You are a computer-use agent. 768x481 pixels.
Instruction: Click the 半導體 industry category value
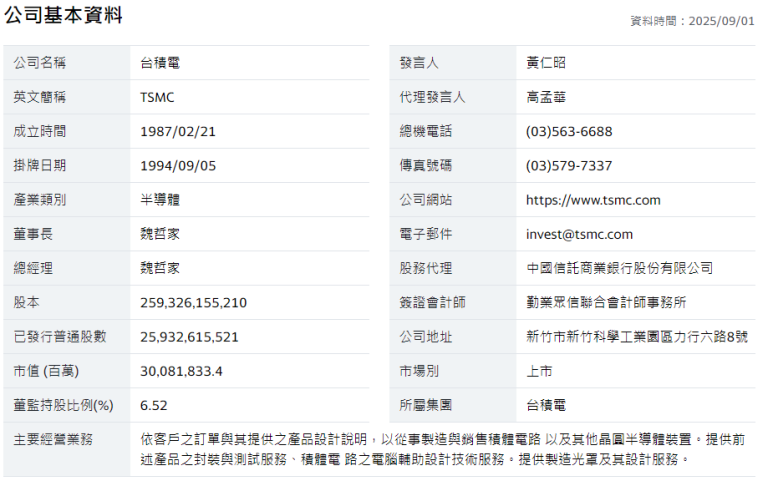point(160,199)
